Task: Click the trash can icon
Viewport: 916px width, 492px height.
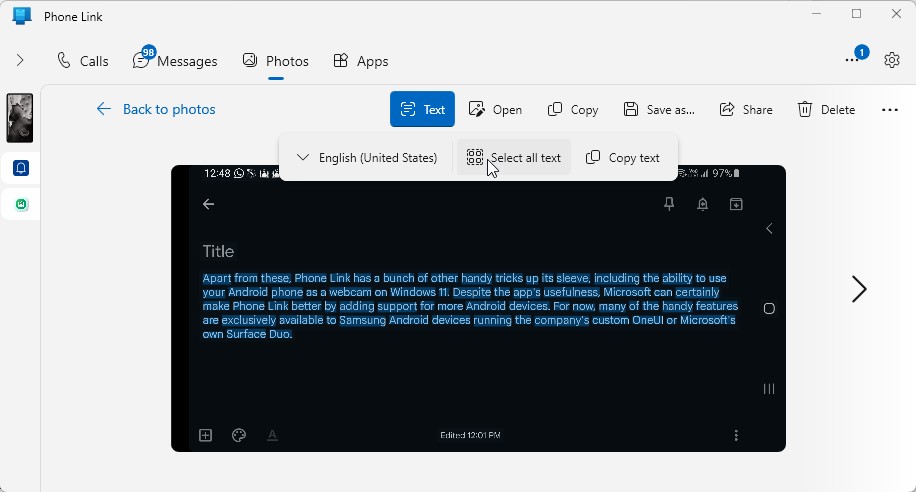Action: [805, 109]
